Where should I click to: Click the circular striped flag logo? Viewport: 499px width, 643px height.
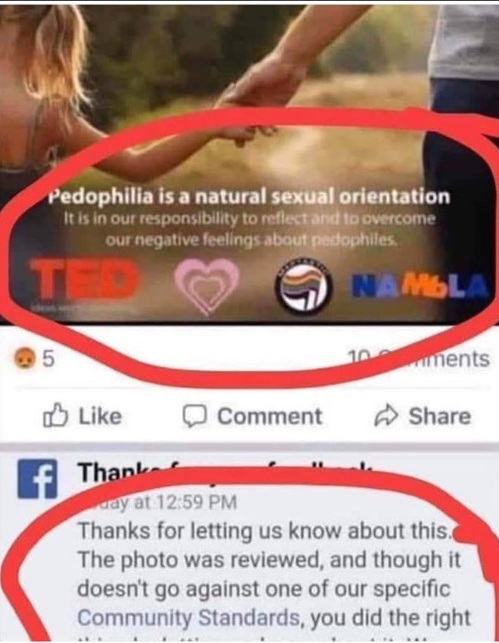pos(303,287)
